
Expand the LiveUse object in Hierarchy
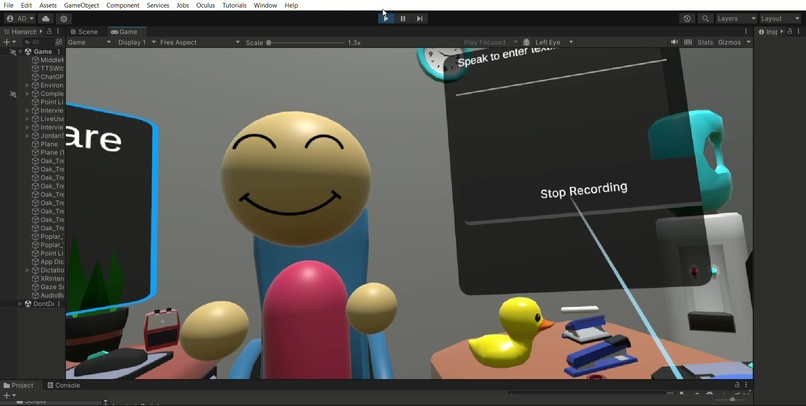click(27, 119)
